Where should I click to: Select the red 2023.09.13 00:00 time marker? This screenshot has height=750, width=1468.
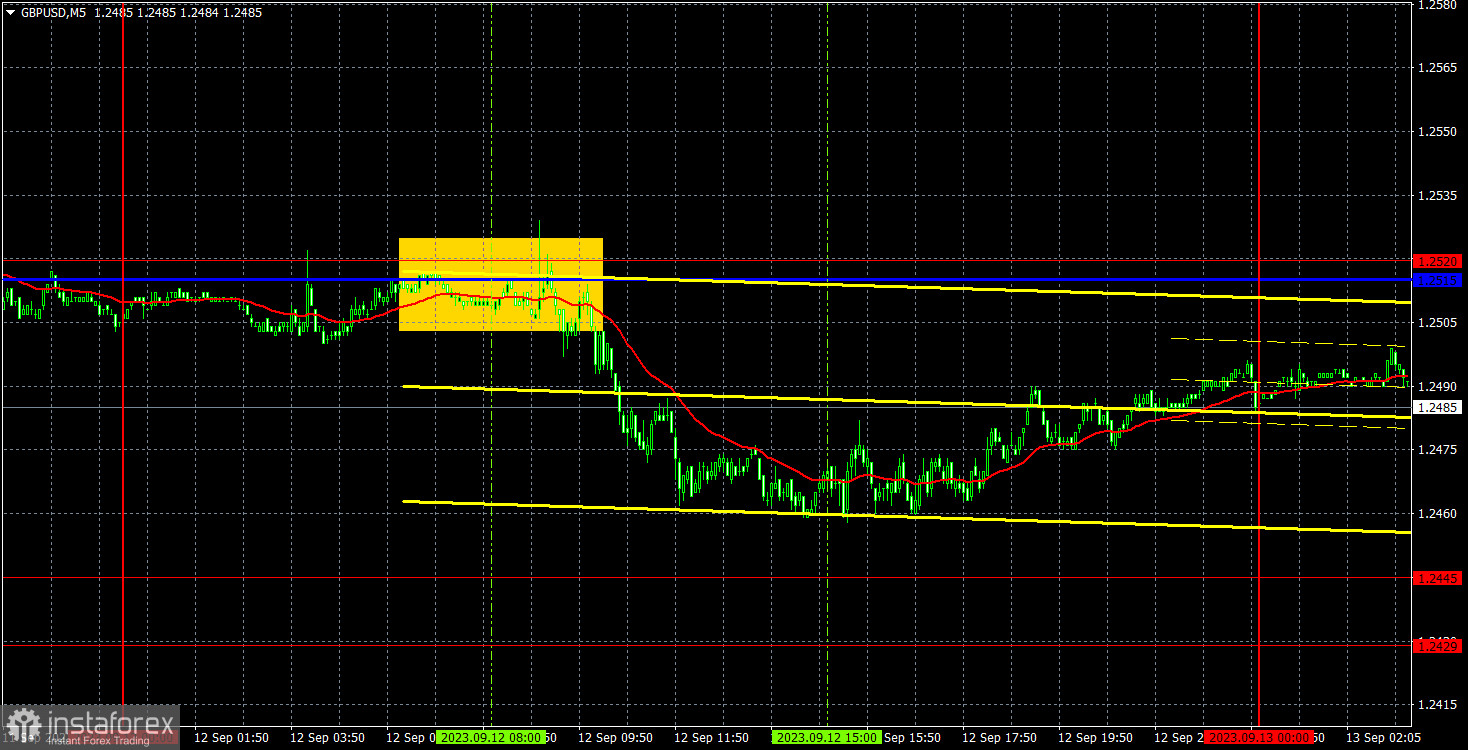coord(1258,737)
